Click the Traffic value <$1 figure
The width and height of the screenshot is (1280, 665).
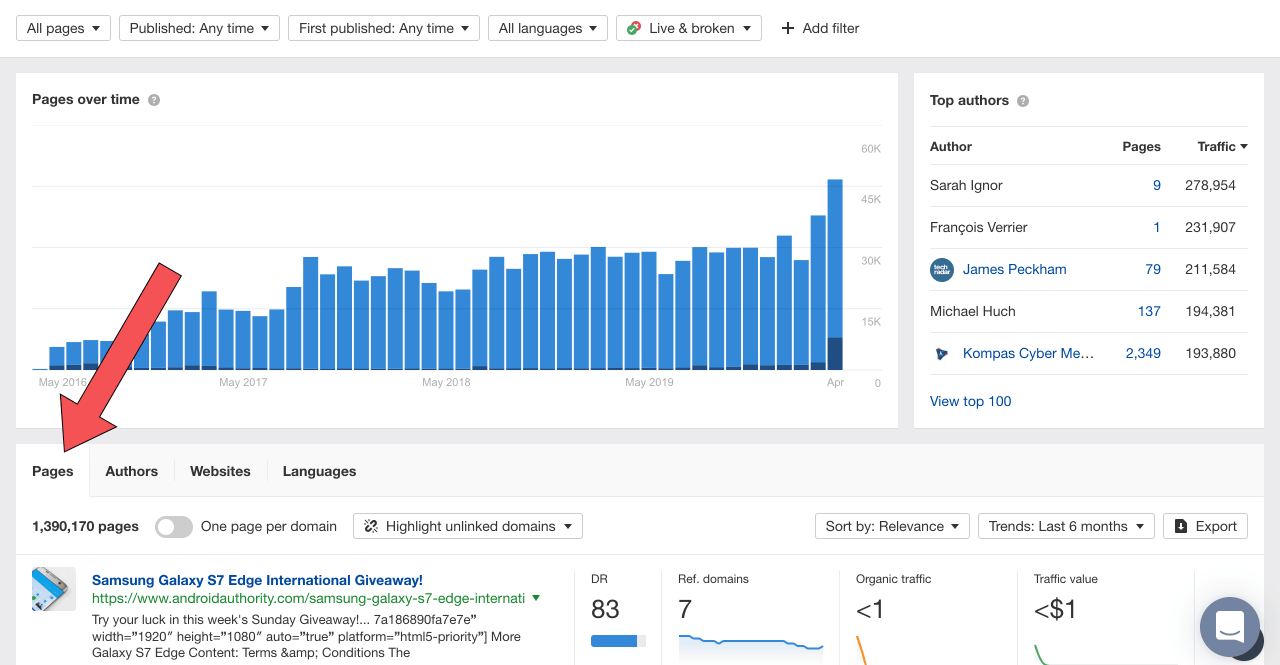click(x=1055, y=609)
